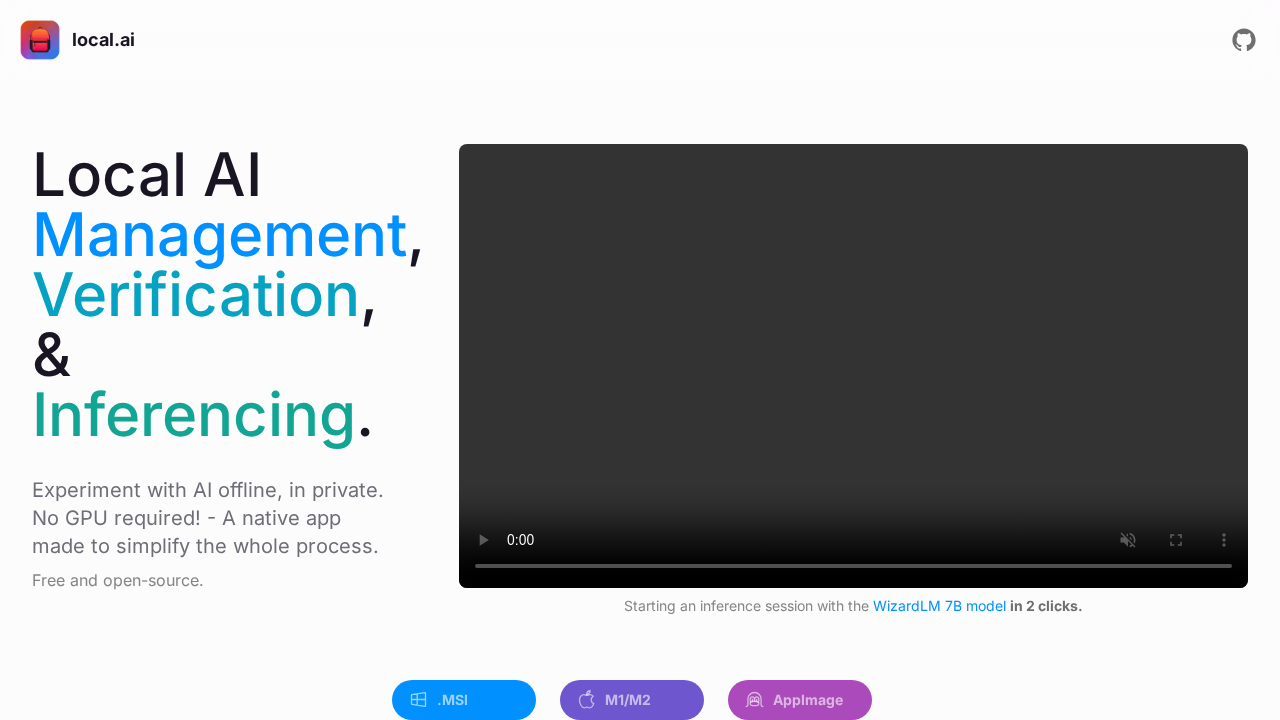Open the video's more options menu
Screen dimensions: 1280x720
coord(1223,540)
